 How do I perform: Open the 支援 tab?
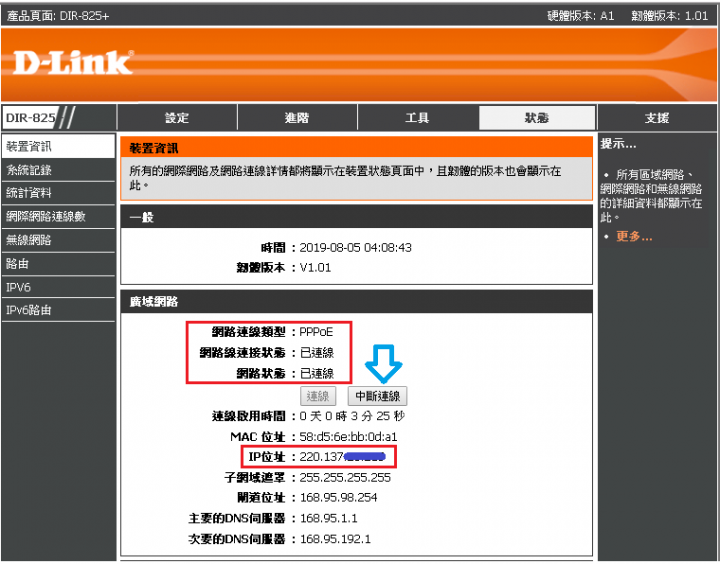click(657, 118)
